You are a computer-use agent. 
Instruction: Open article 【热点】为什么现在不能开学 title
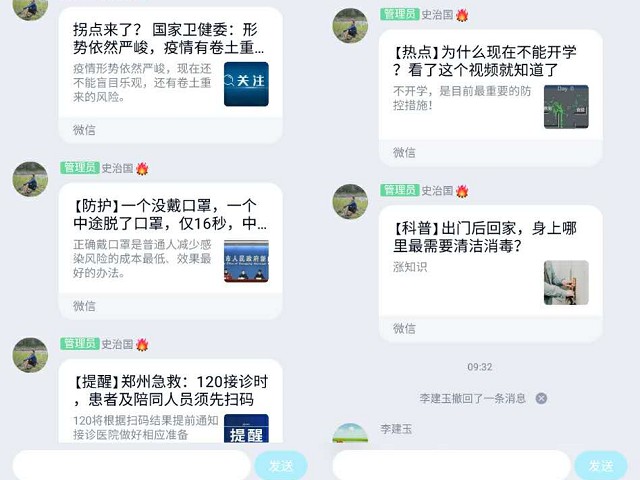coord(484,61)
